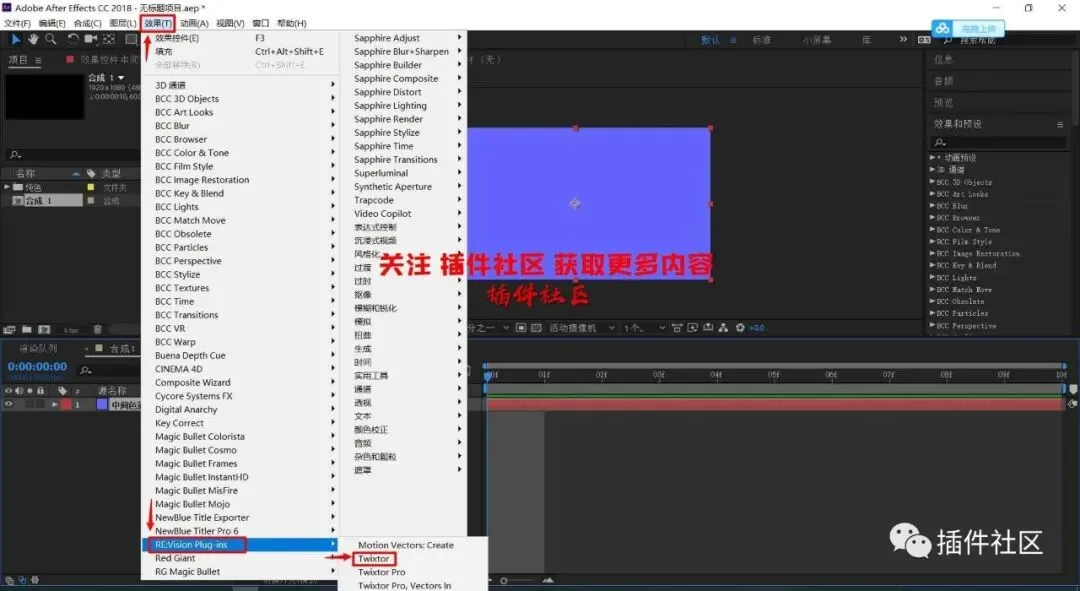Create a new composition from the project footer
The height and width of the screenshot is (591, 1080).
(x=44, y=330)
